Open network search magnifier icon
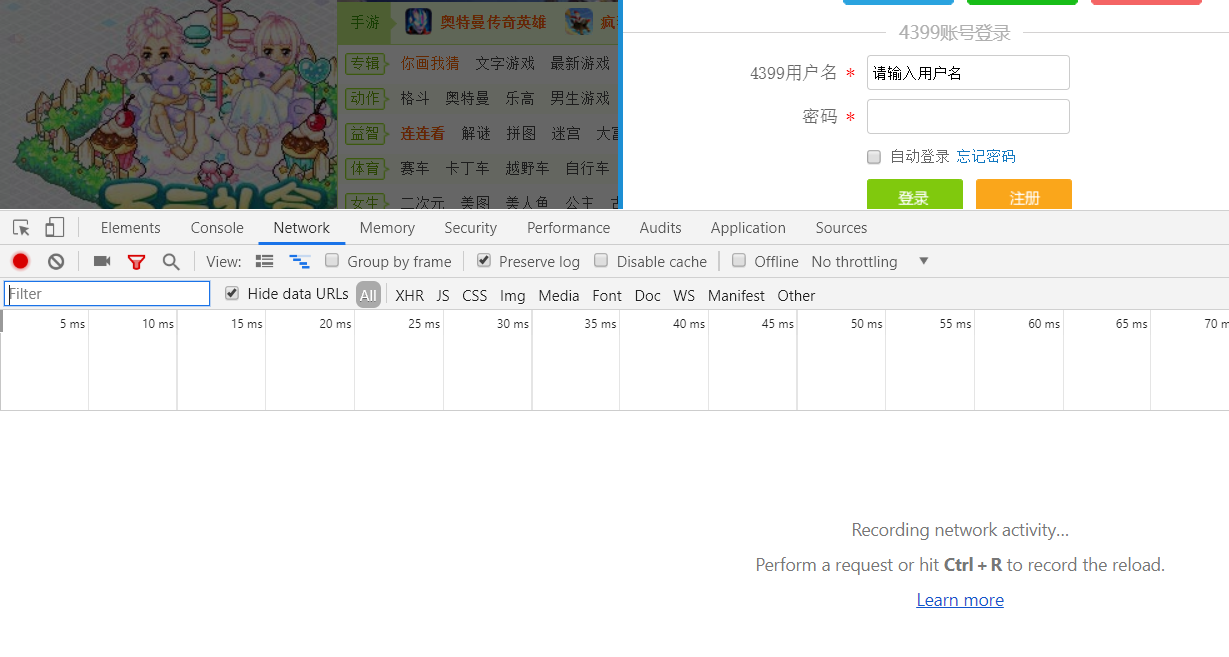The height and width of the screenshot is (657, 1229). click(x=171, y=262)
